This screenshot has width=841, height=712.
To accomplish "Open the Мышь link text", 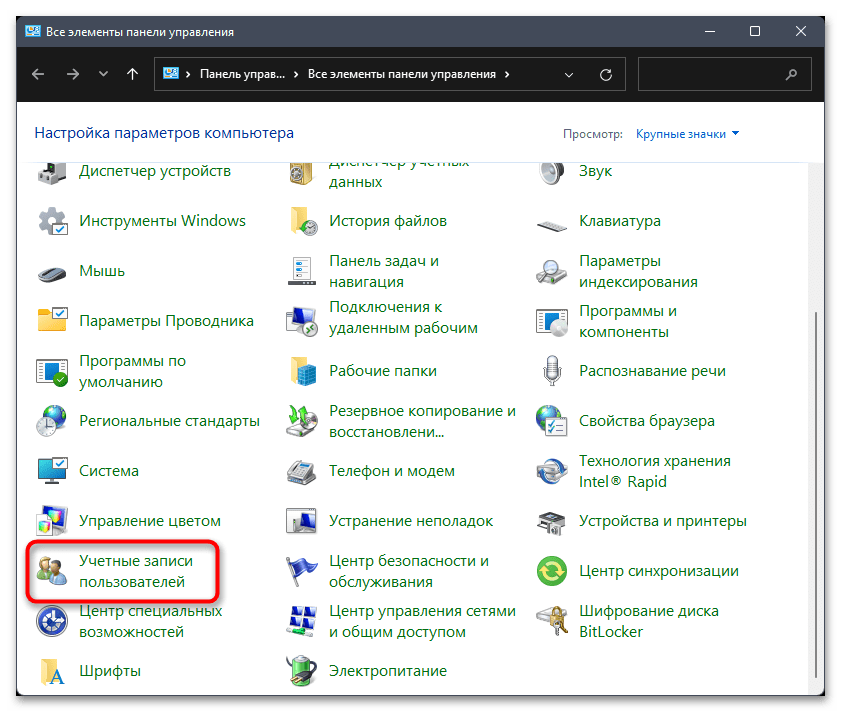I will click(x=102, y=270).
